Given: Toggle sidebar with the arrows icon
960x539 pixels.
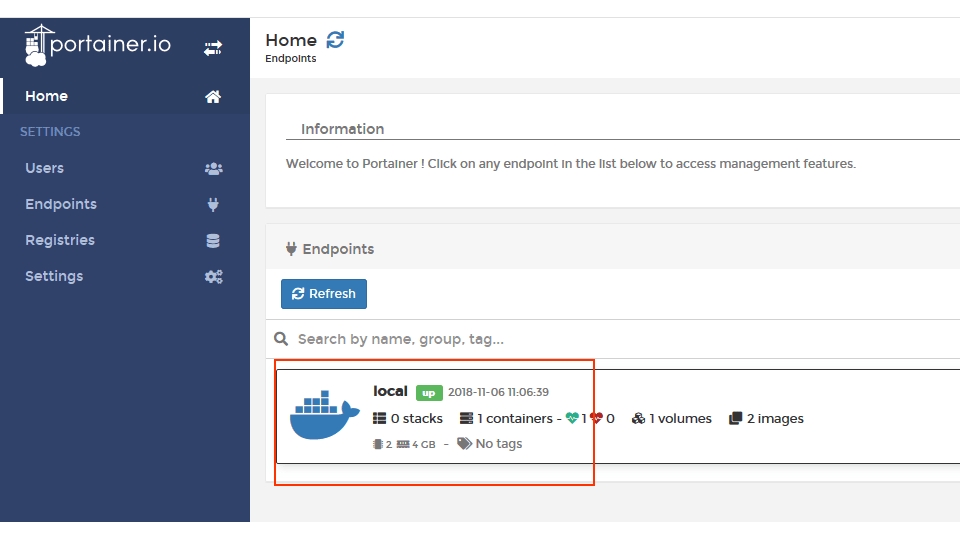Looking at the screenshot, I should point(213,47).
